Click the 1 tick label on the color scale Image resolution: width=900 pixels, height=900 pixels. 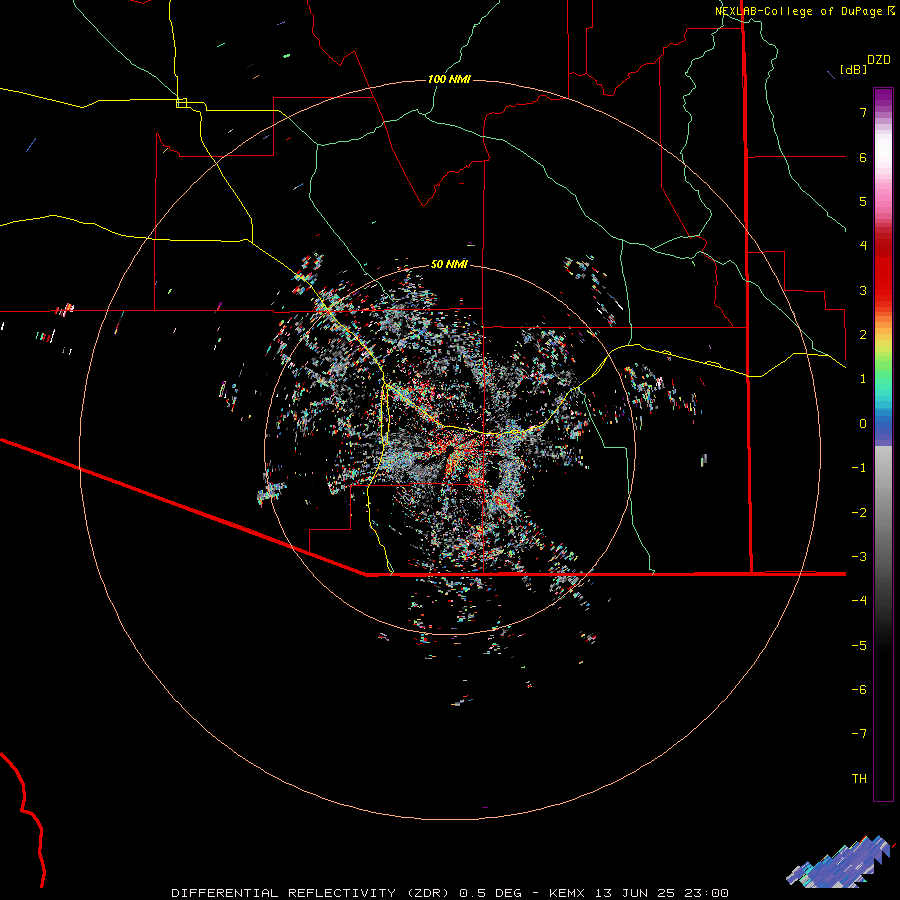(863, 379)
